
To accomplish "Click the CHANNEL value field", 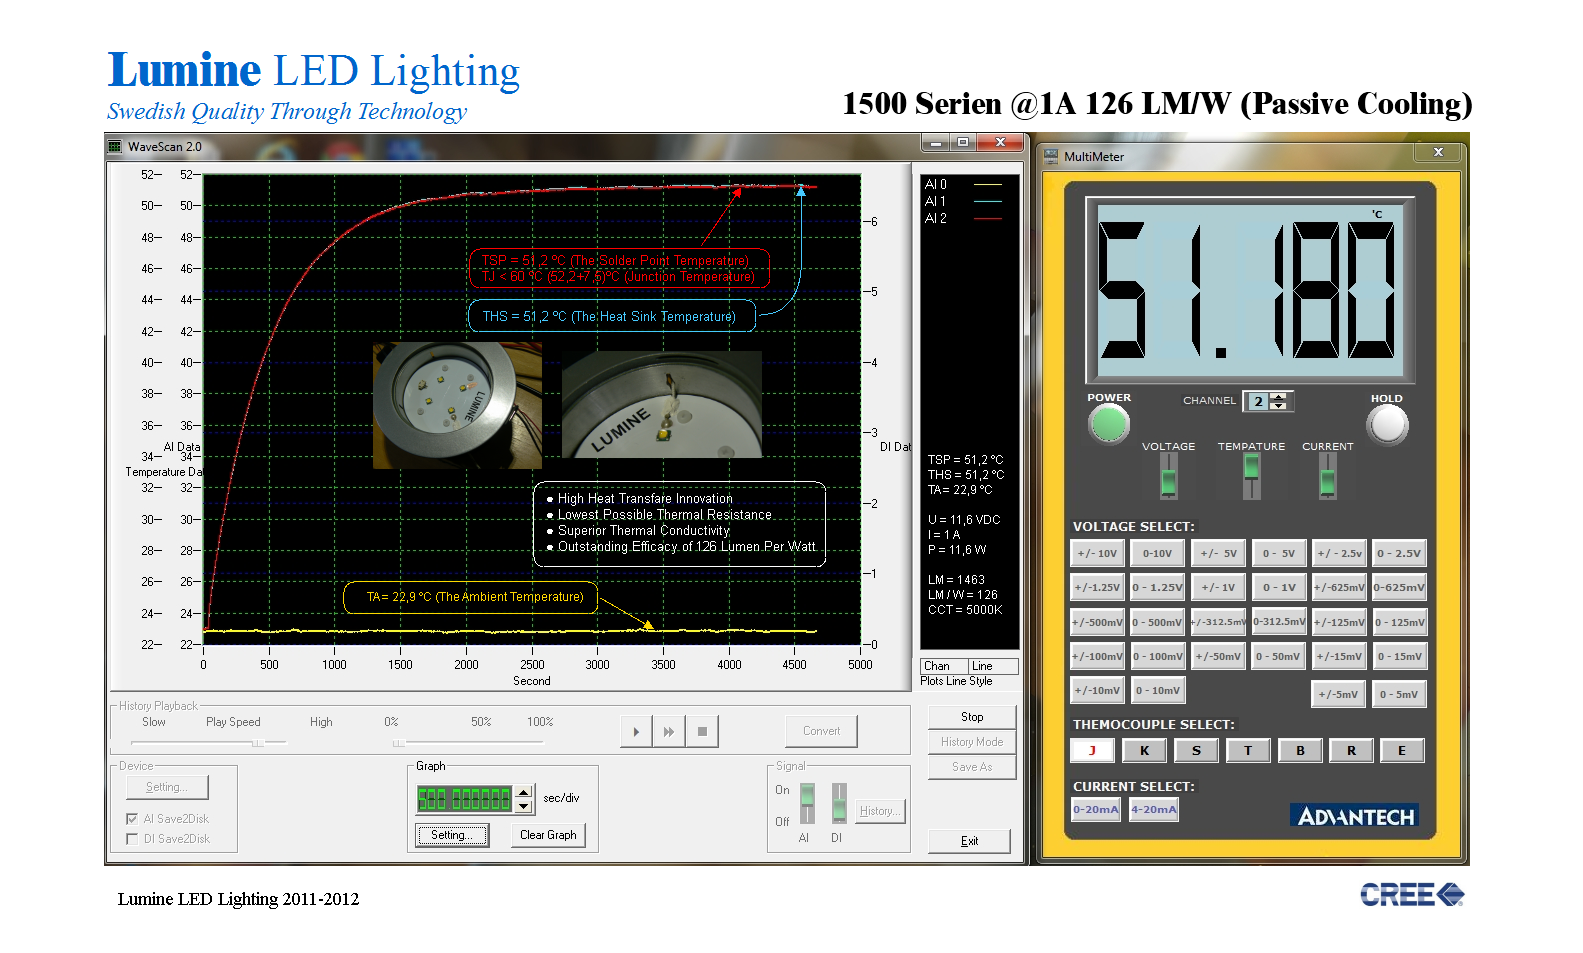I will pyautogui.click(x=1258, y=402).
